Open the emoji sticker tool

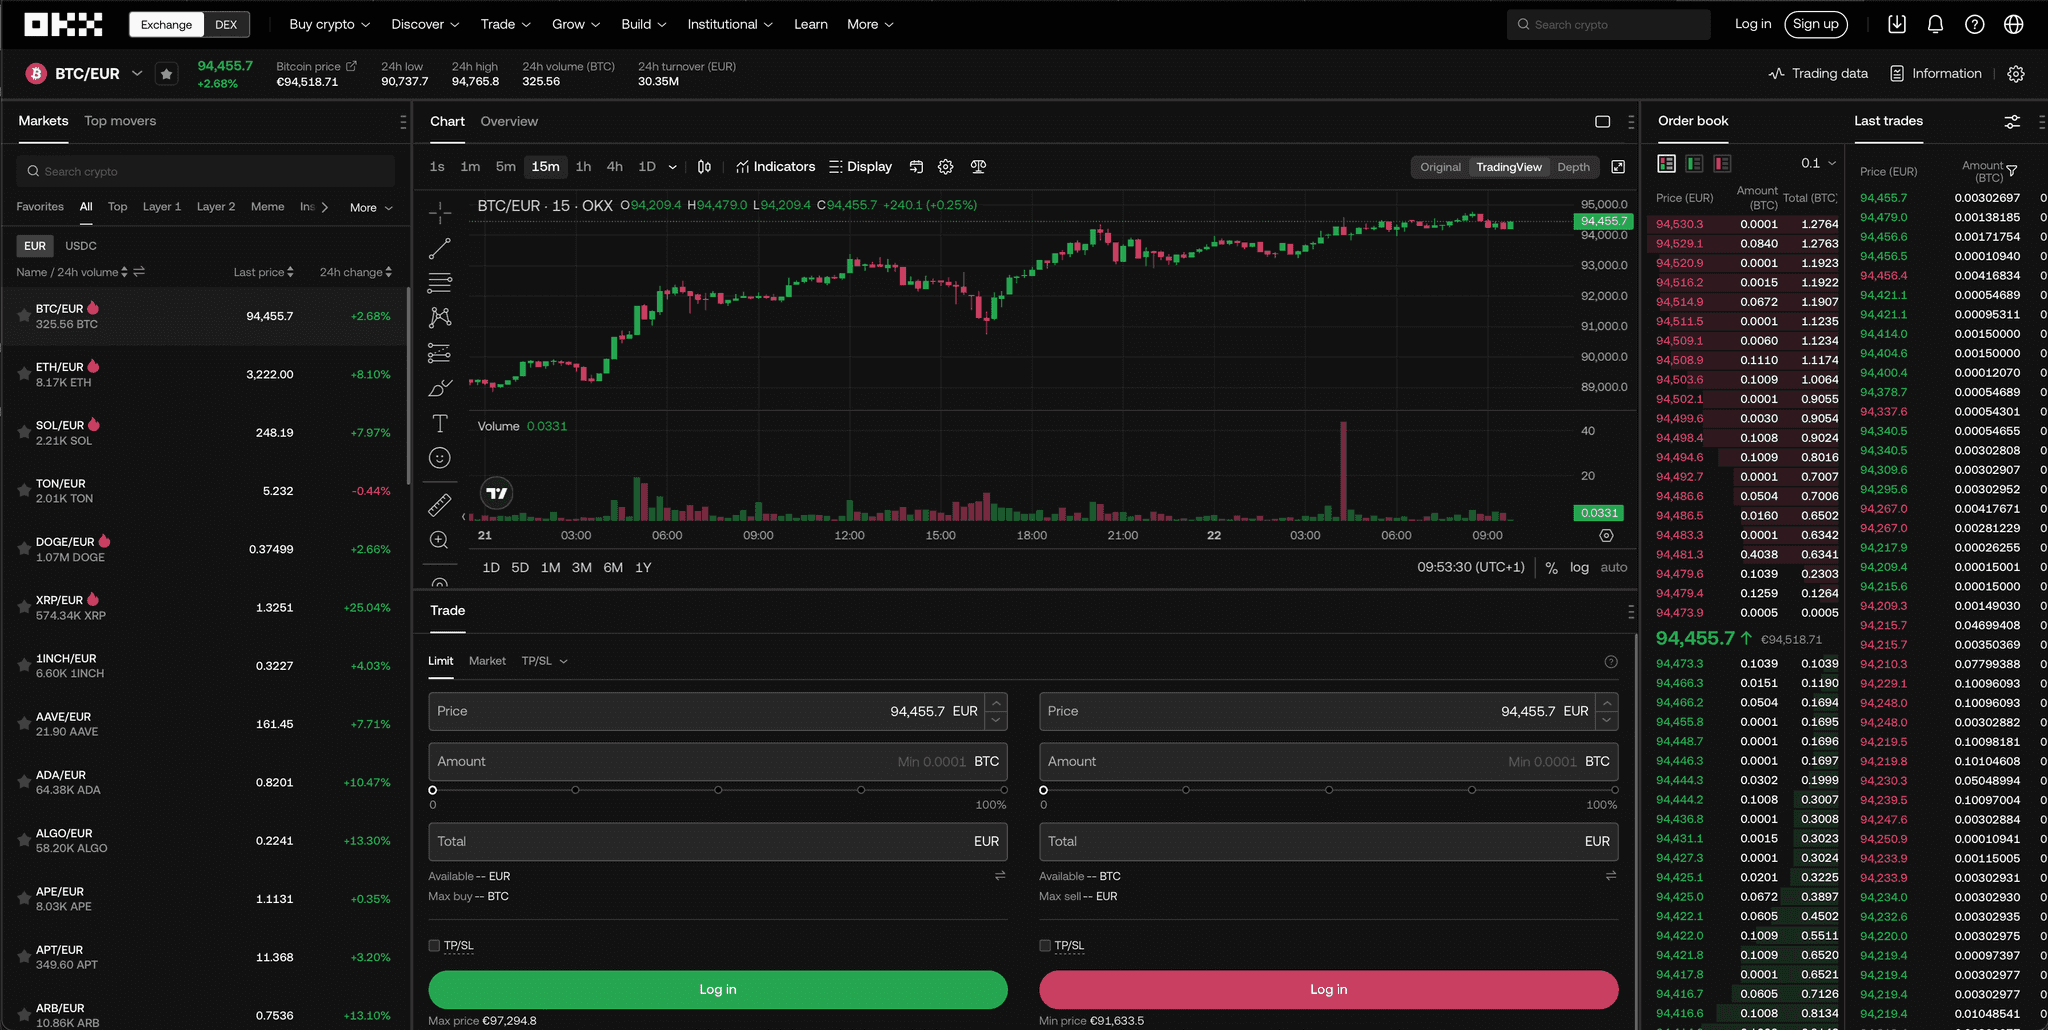tap(440, 458)
